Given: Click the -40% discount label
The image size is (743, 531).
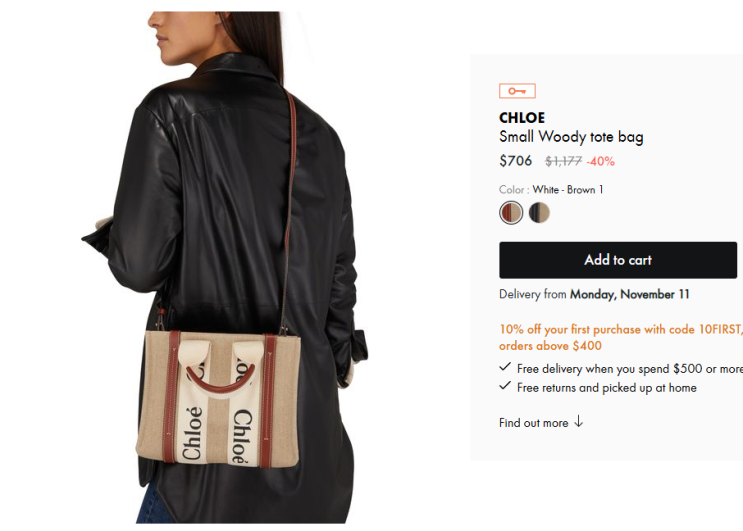Looking at the screenshot, I should 600,162.
